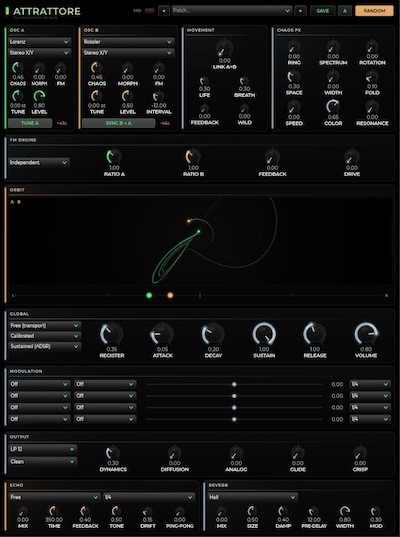Open the LP 12 filter type dropdown
The height and width of the screenshot is (537, 400).
pyautogui.click(x=43, y=449)
